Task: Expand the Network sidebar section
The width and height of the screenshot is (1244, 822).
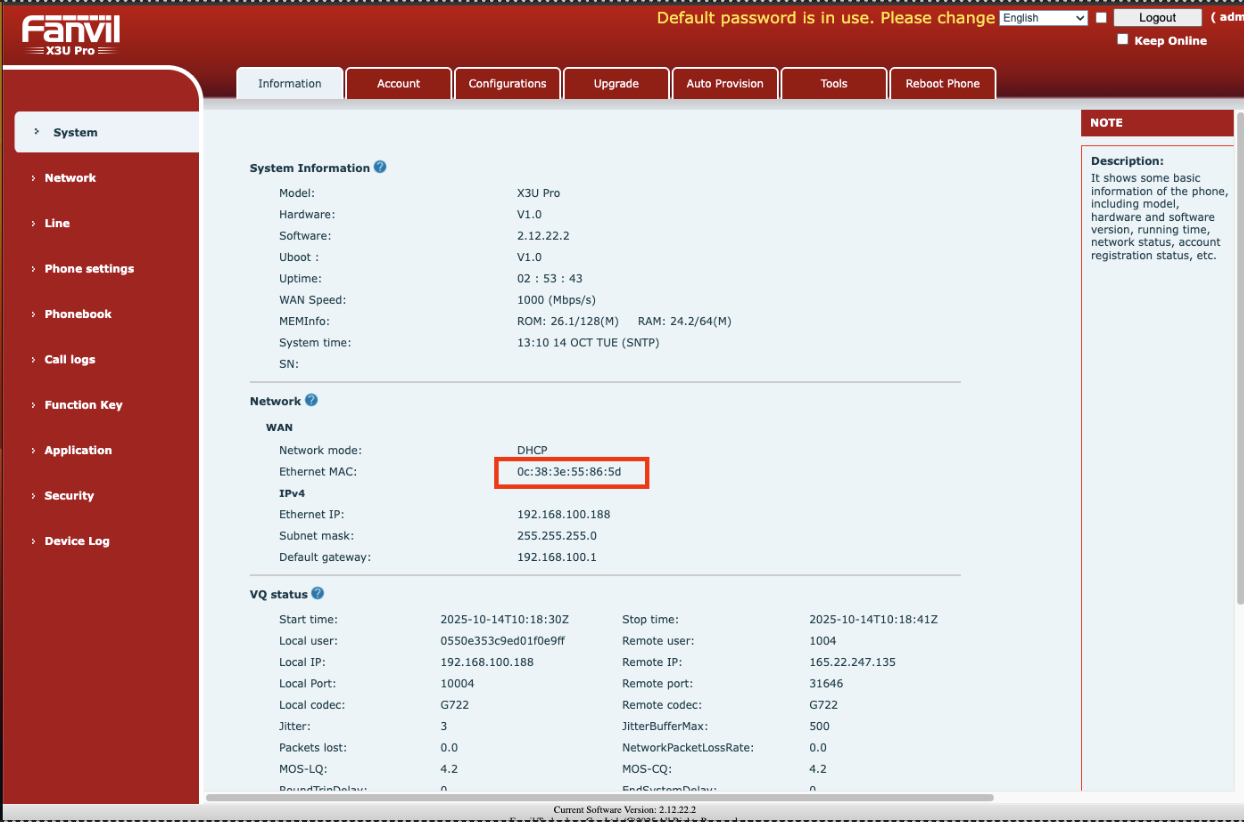Action: (x=70, y=177)
